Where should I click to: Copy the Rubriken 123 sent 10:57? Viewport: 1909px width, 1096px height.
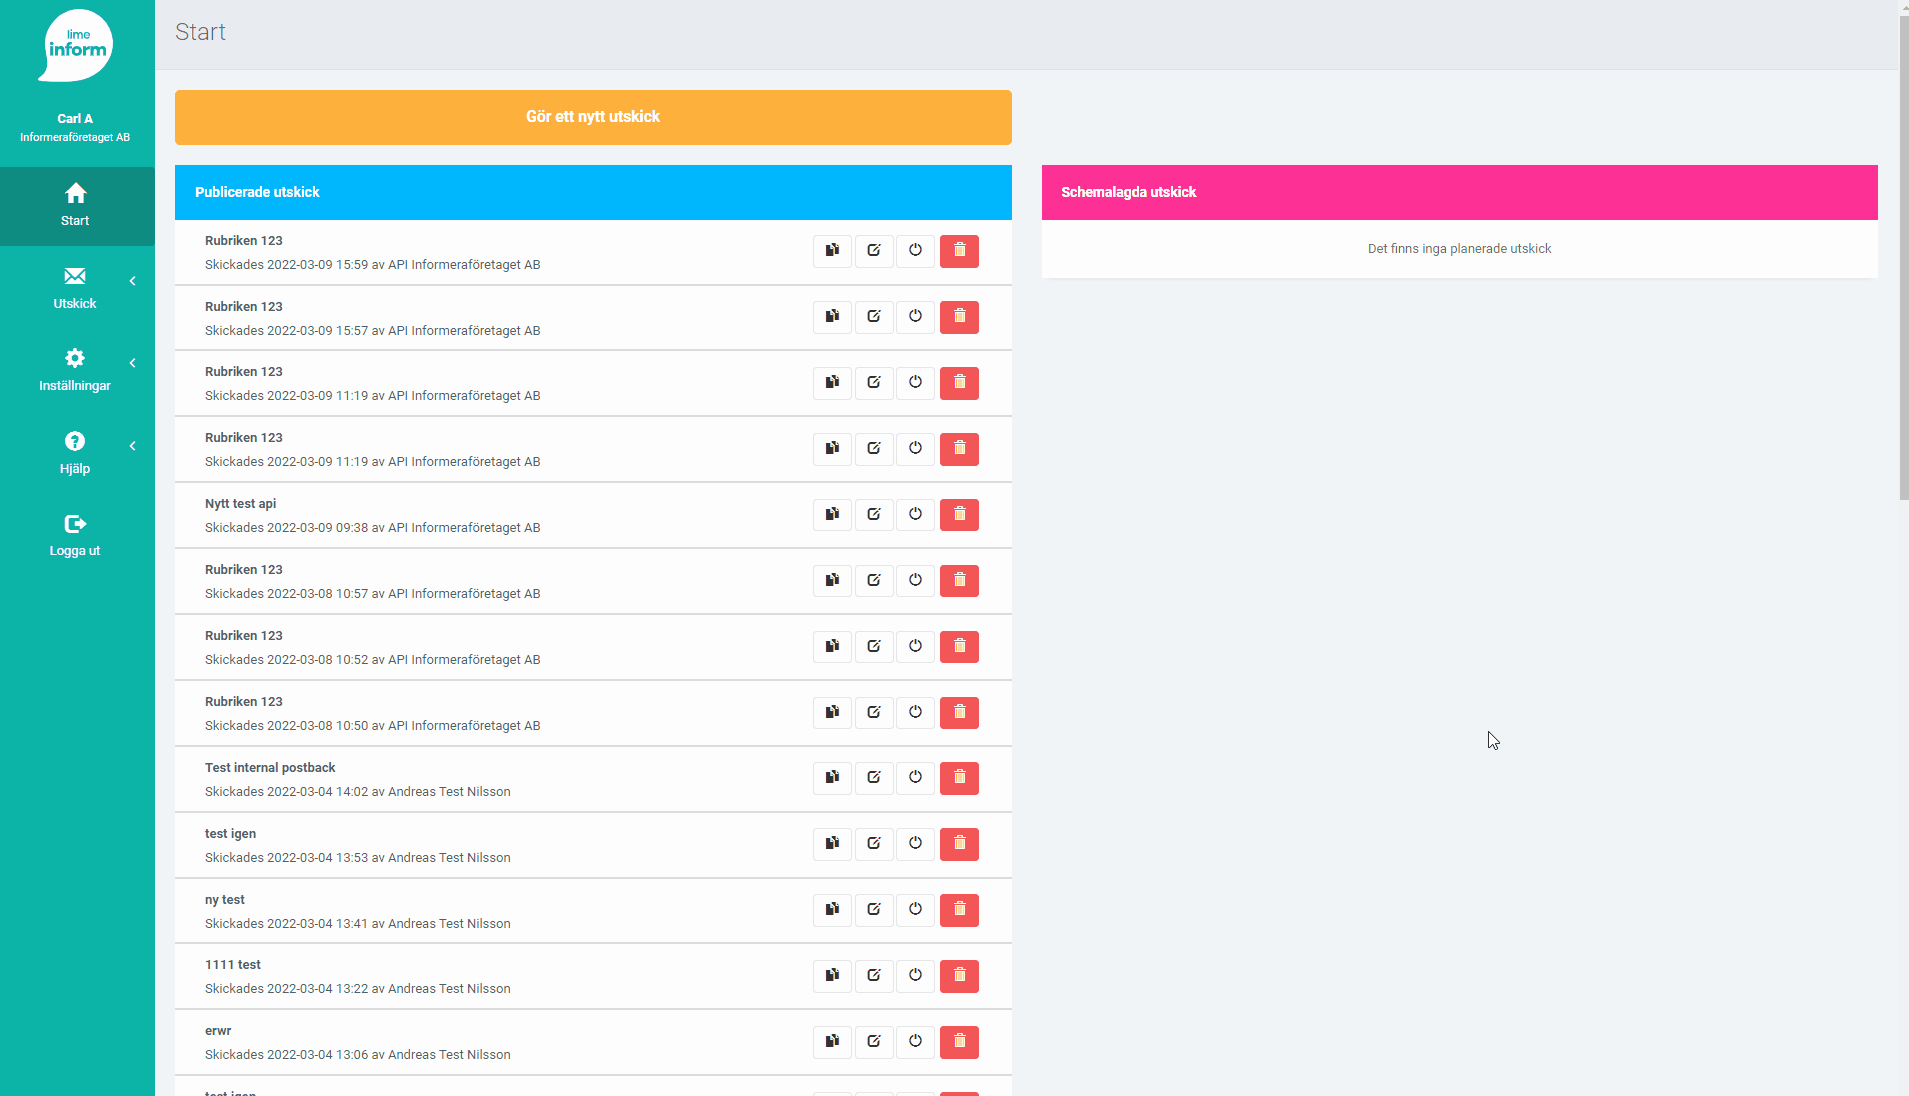click(832, 581)
